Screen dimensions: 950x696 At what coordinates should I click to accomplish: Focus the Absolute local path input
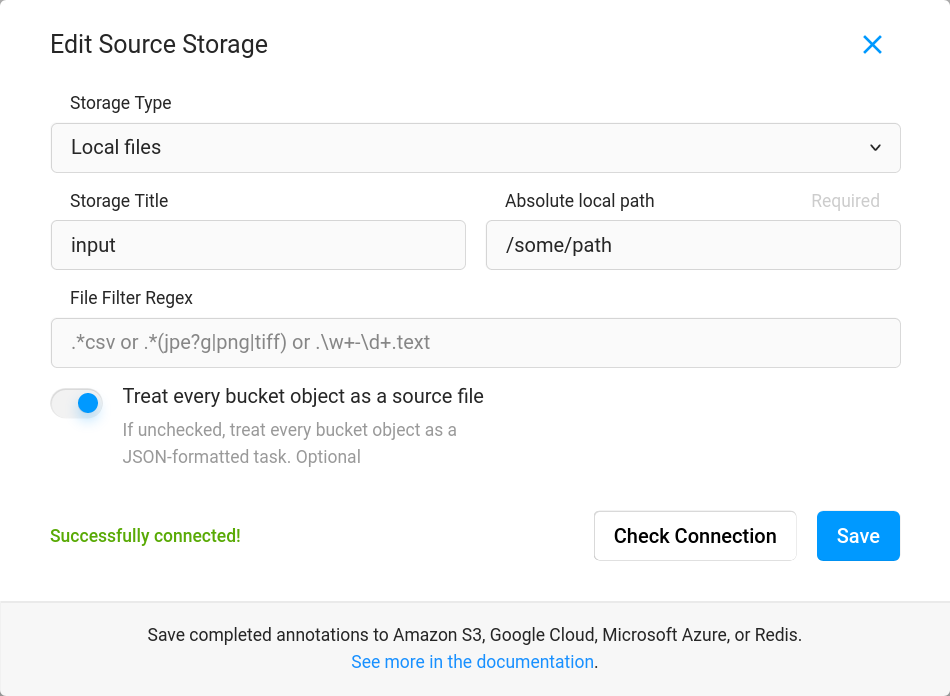pos(693,245)
